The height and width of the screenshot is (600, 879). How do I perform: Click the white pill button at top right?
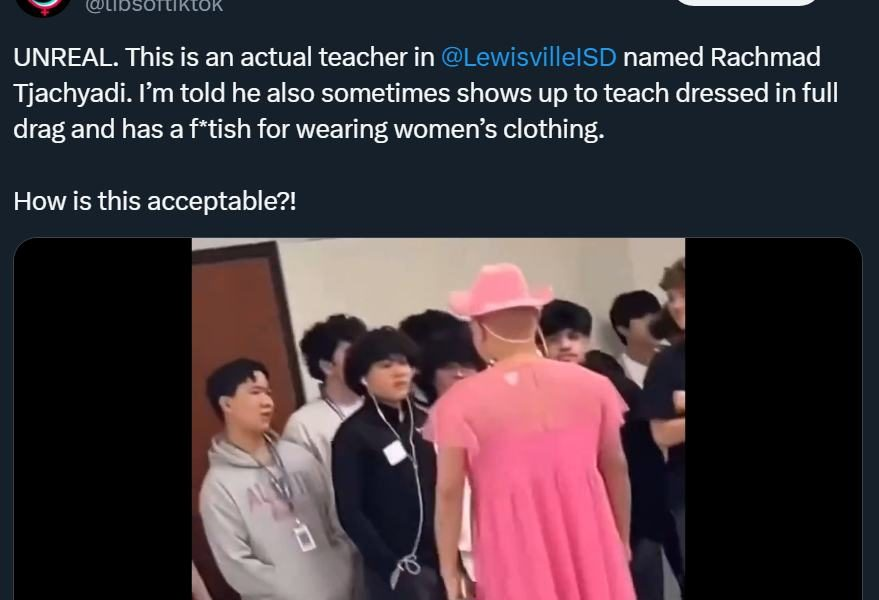(x=747, y=2)
